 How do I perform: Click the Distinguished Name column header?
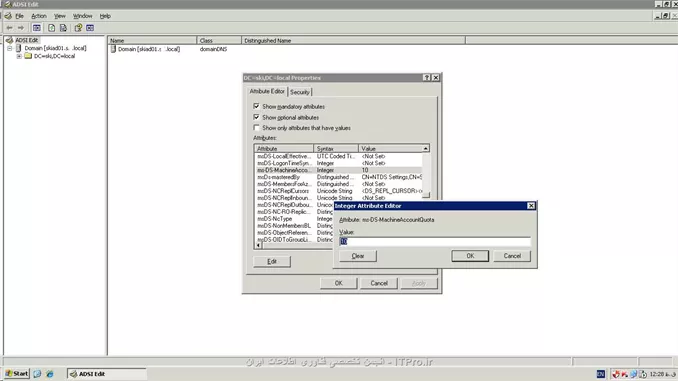point(353,41)
